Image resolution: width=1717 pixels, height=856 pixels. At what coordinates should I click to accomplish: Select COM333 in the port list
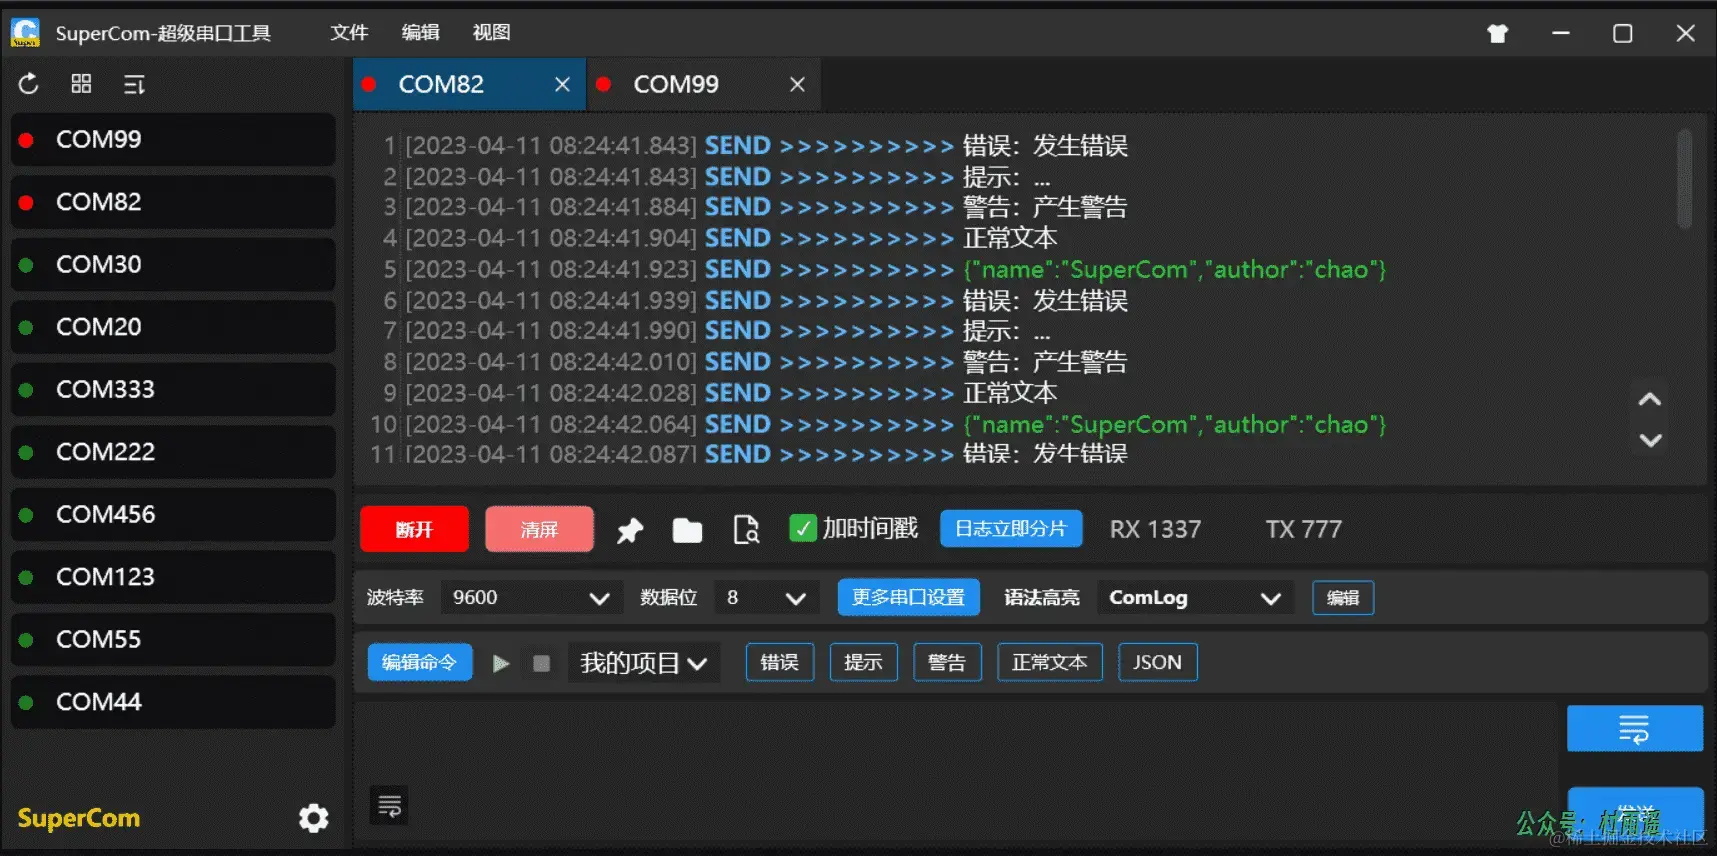click(x=173, y=389)
